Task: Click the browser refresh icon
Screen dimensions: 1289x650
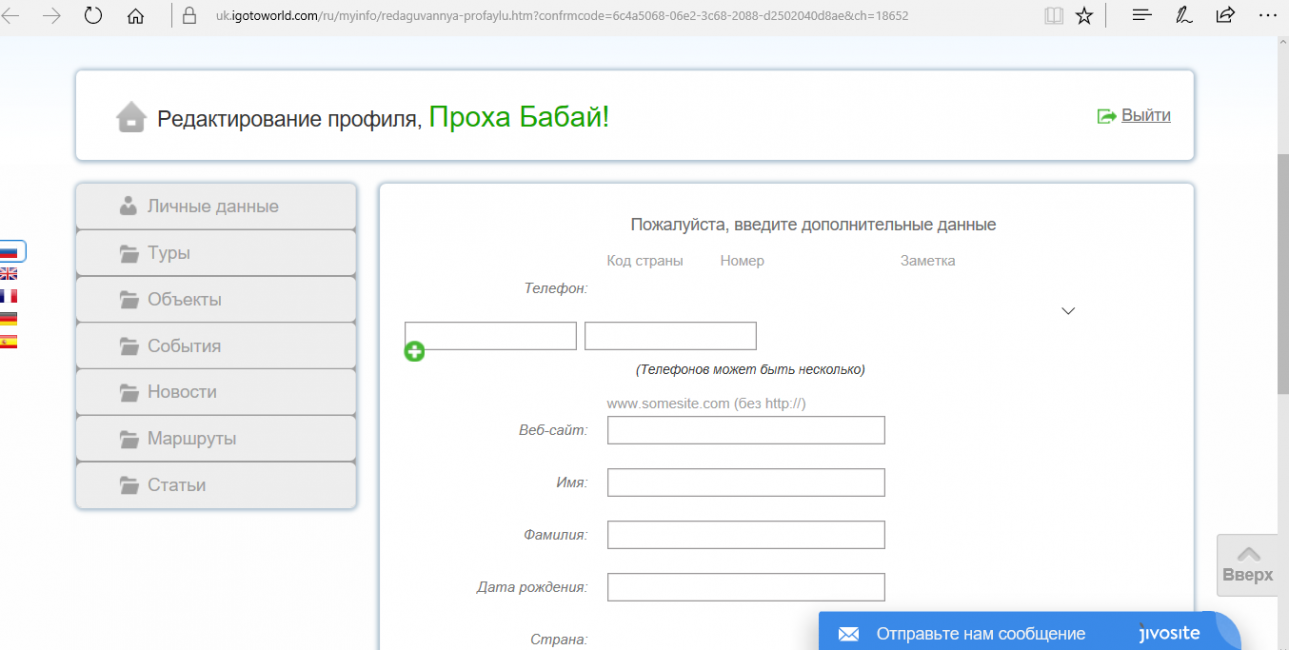Action: pyautogui.click(x=93, y=16)
